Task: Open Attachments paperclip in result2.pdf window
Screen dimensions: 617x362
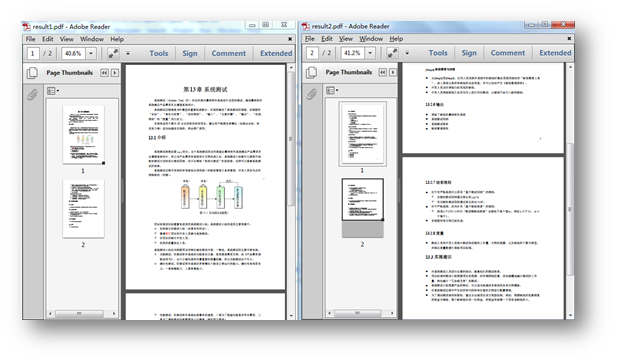Action: 311,94
